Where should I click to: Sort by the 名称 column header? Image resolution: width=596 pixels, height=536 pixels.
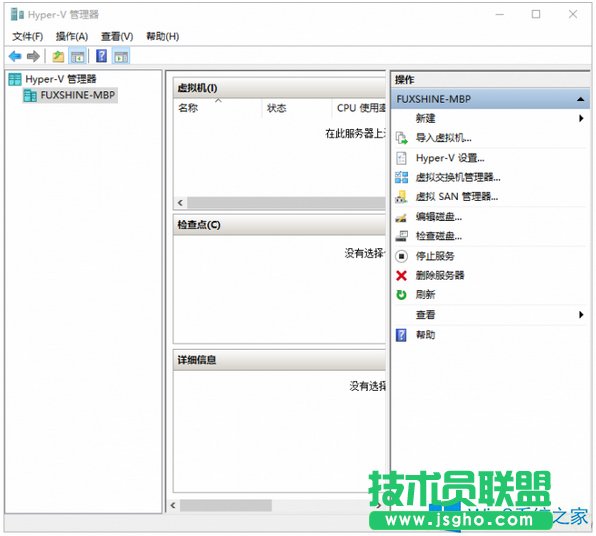tap(217, 108)
